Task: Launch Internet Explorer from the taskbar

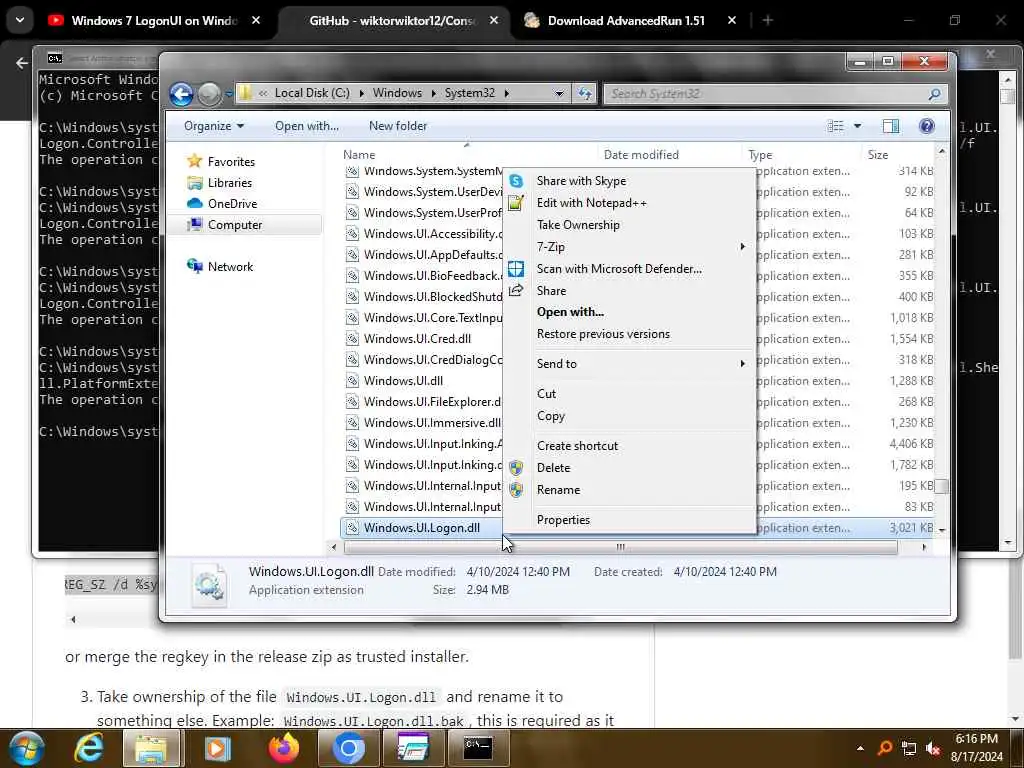Action: [x=88, y=748]
